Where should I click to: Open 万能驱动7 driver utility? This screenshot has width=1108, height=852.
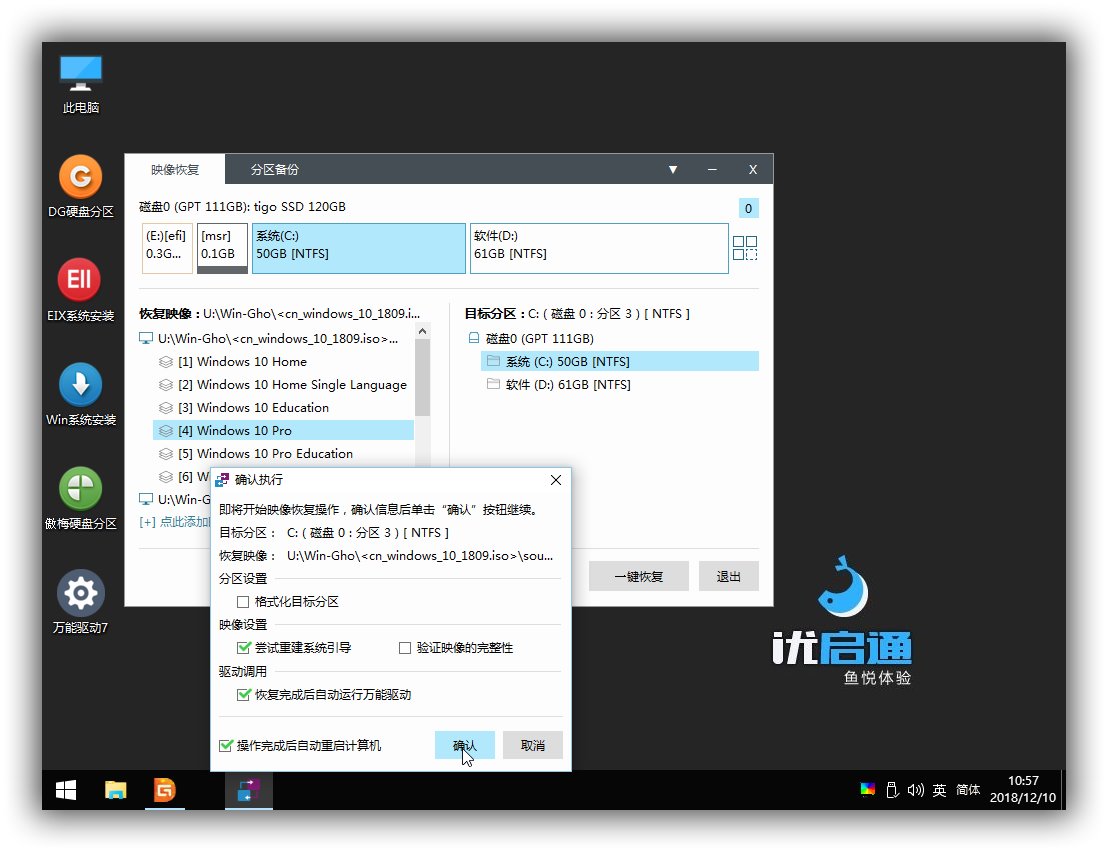(80, 601)
